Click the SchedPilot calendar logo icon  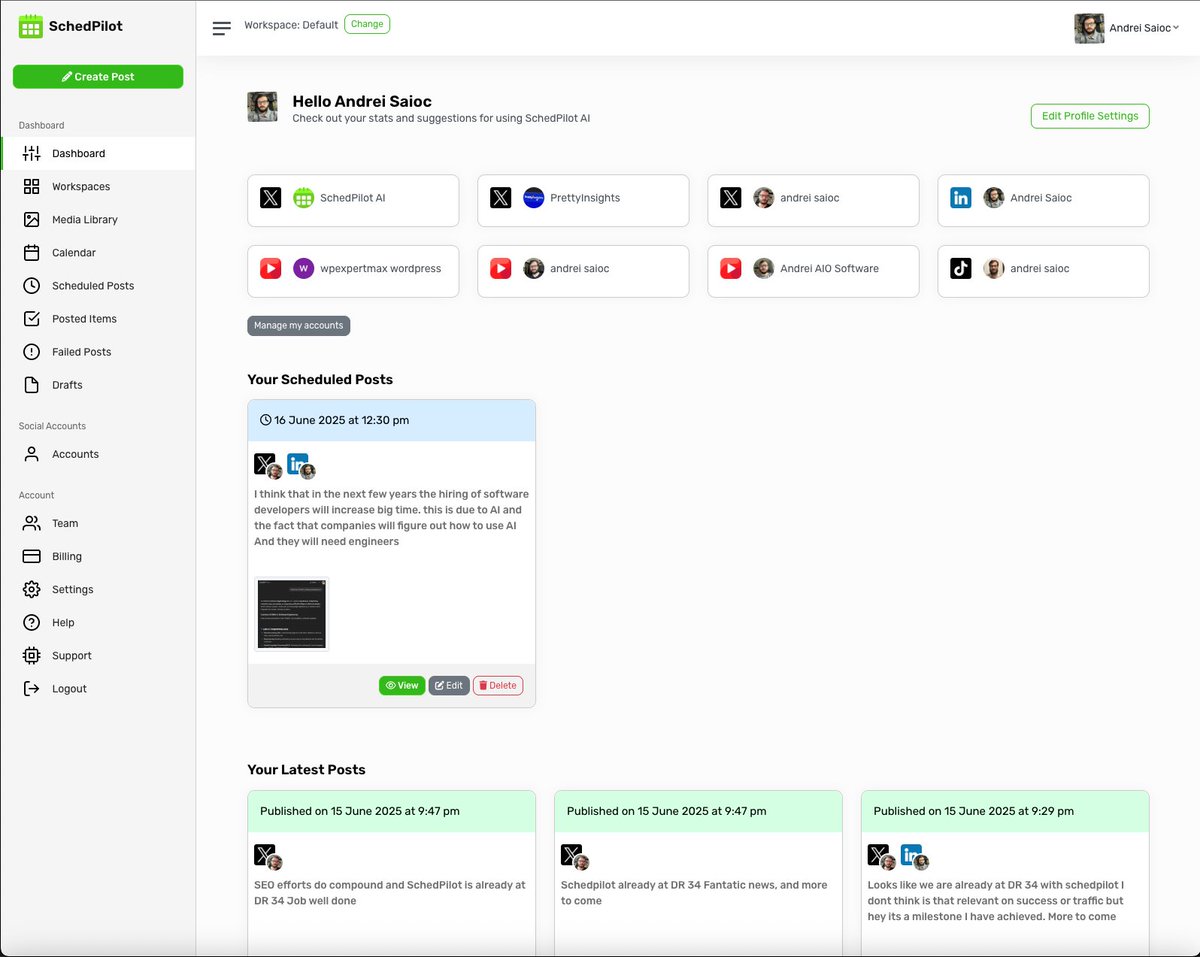pyautogui.click(x=31, y=26)
